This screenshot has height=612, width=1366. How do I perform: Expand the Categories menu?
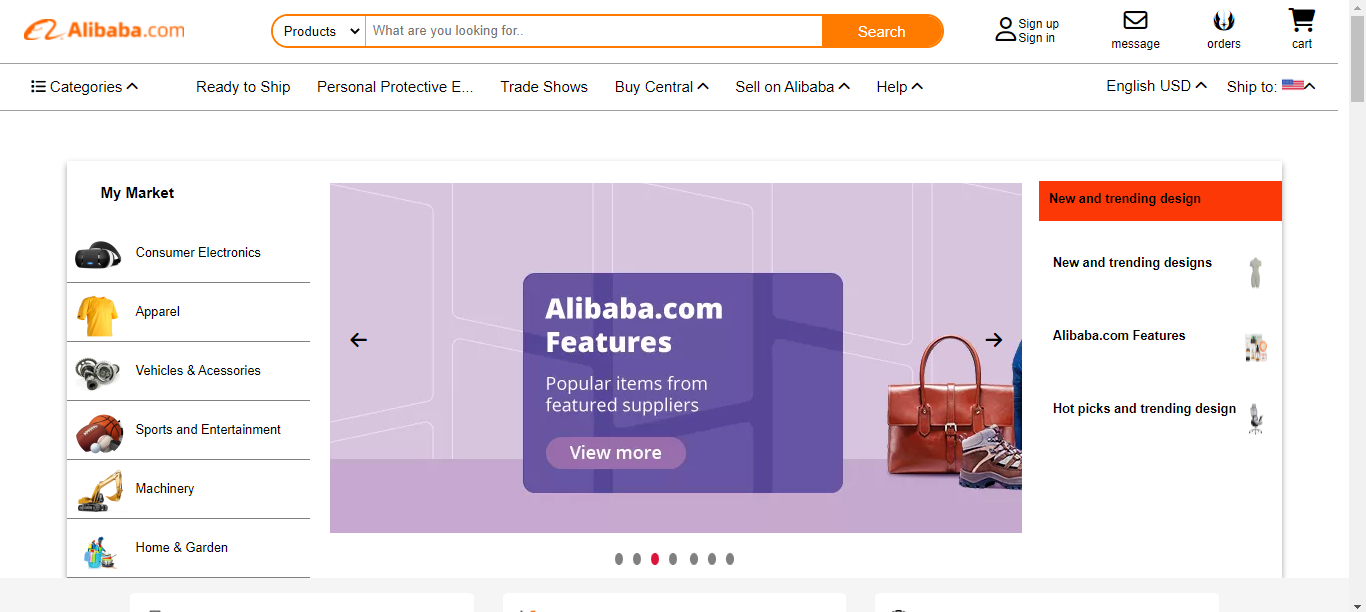85,87
